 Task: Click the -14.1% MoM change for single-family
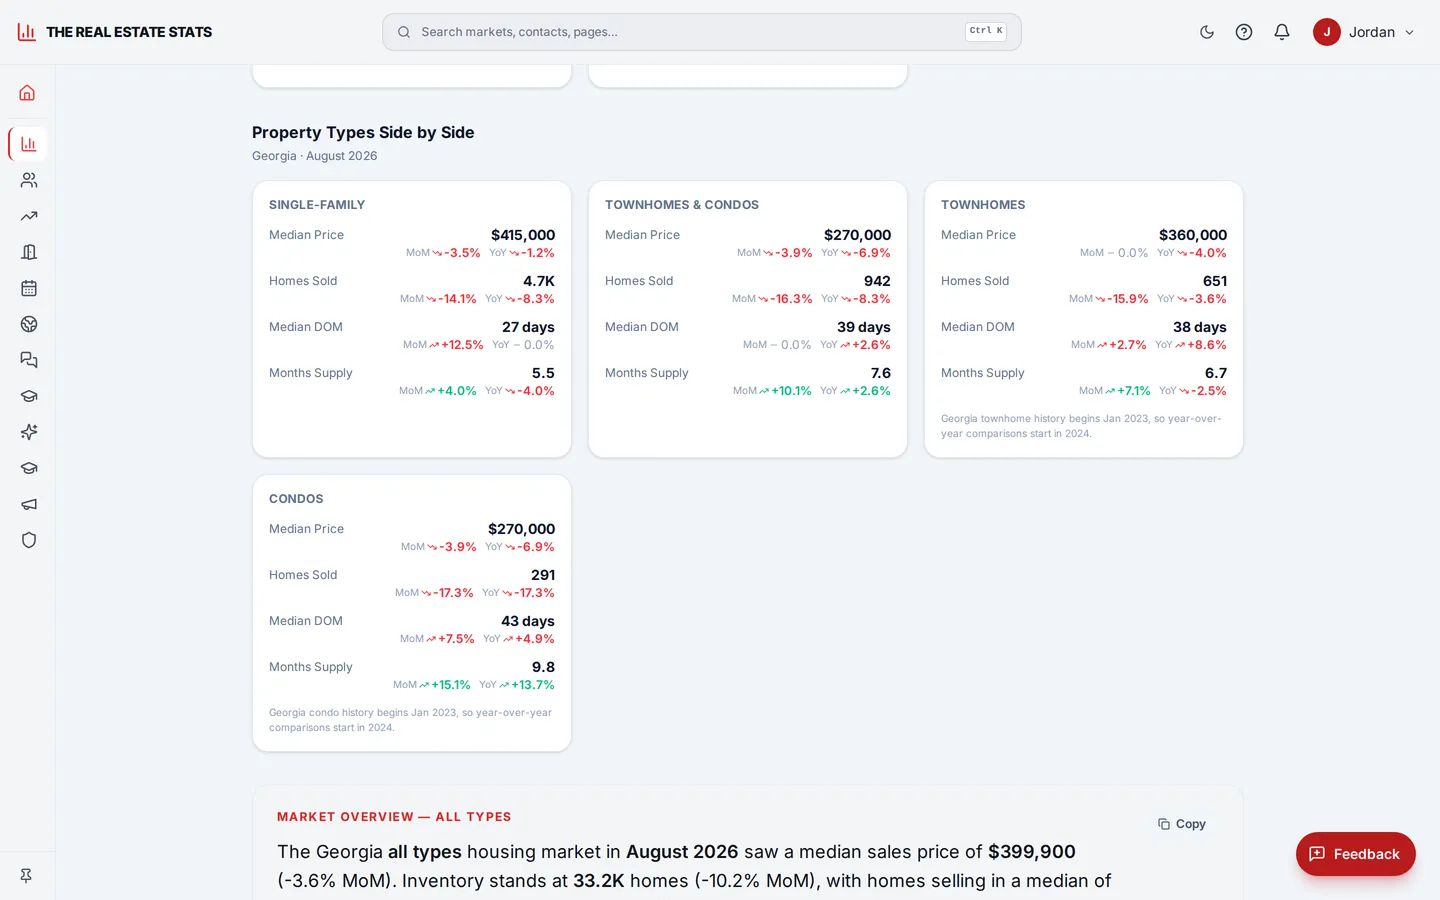click(458, 299)
